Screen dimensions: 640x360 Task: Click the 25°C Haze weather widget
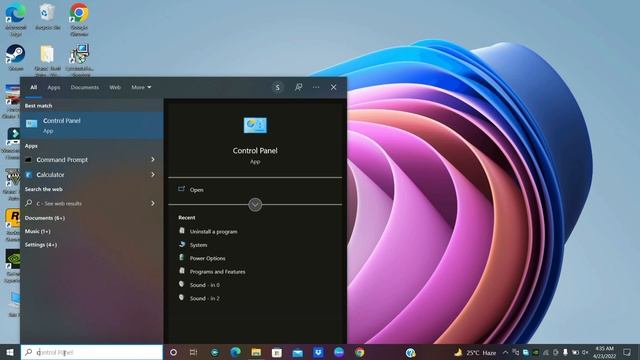[x=475, y=352]
